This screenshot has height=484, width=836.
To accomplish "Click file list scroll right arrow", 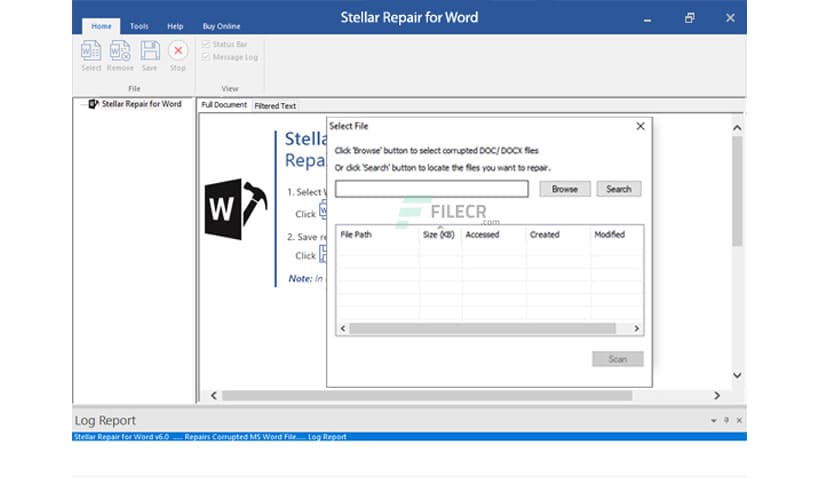I will coord(636,328).
